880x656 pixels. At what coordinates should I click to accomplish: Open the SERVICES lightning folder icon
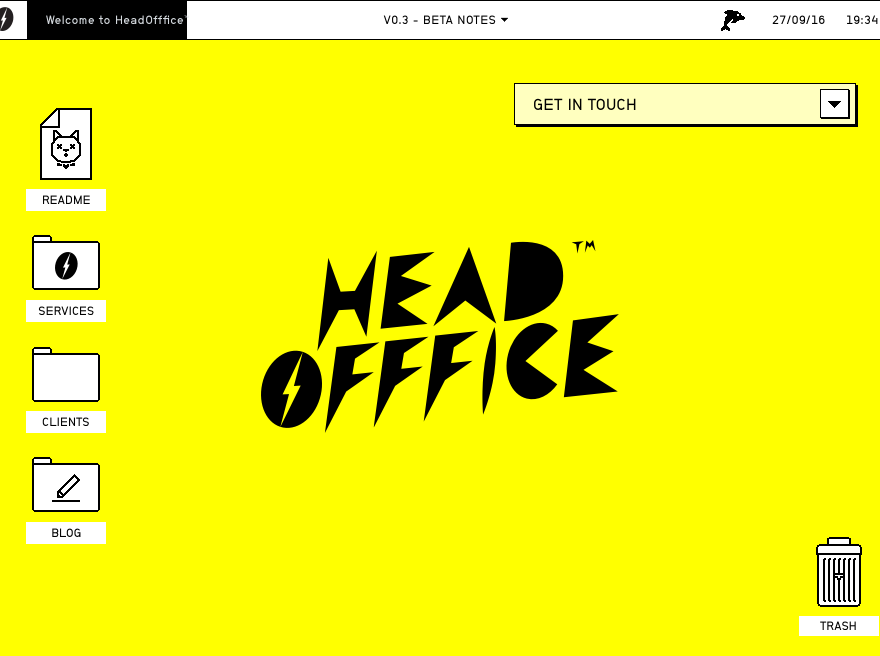(66, 263)
